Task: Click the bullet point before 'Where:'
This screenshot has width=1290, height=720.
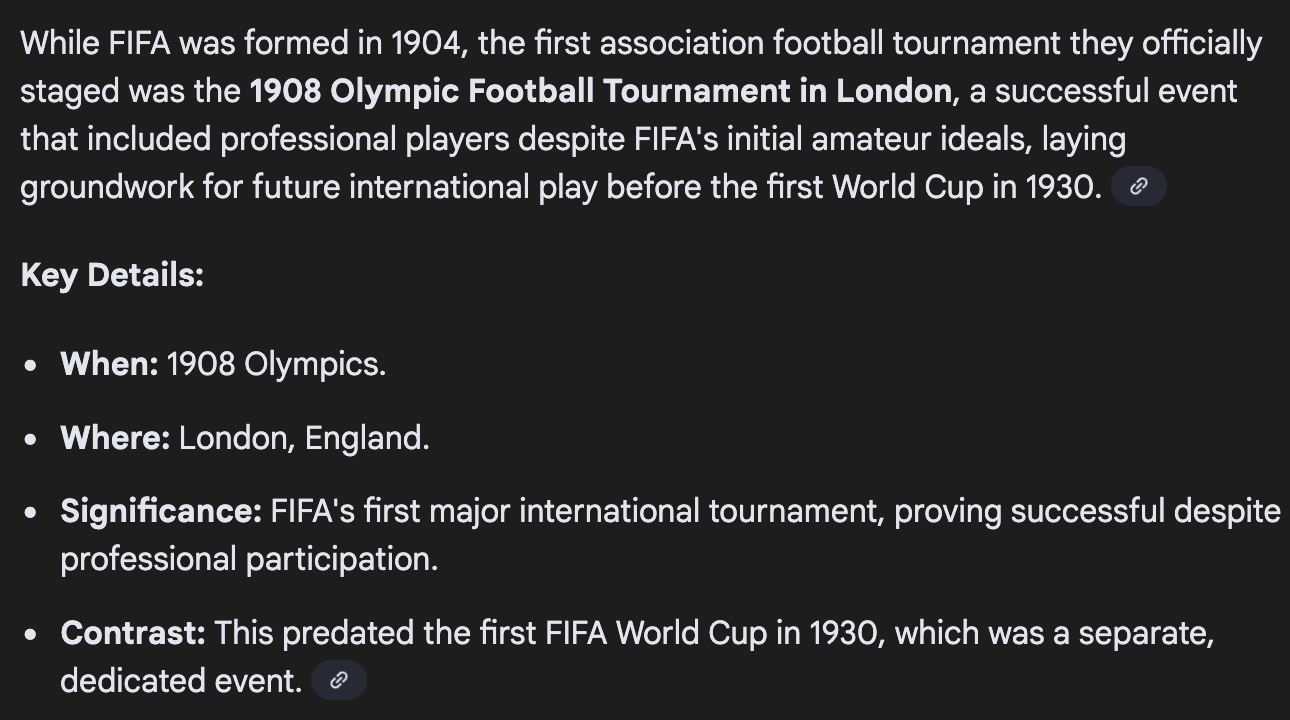Action: [x=33, y=440]
